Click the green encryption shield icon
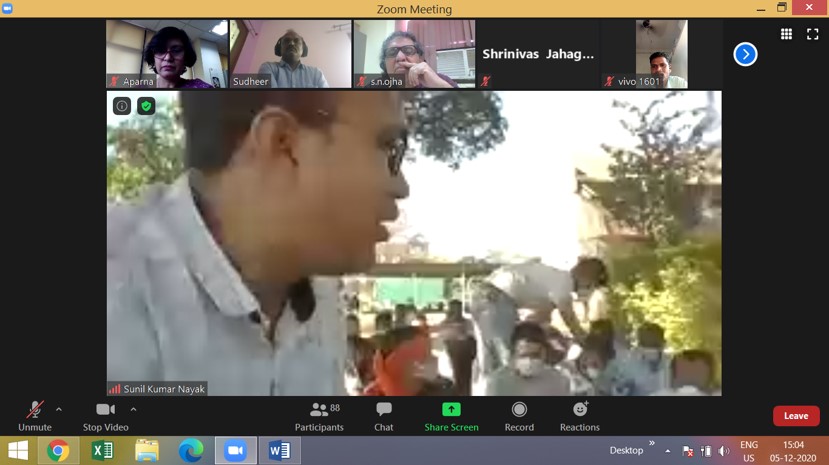The width and height of the screenshot is (829, 465). coord(146,106)
